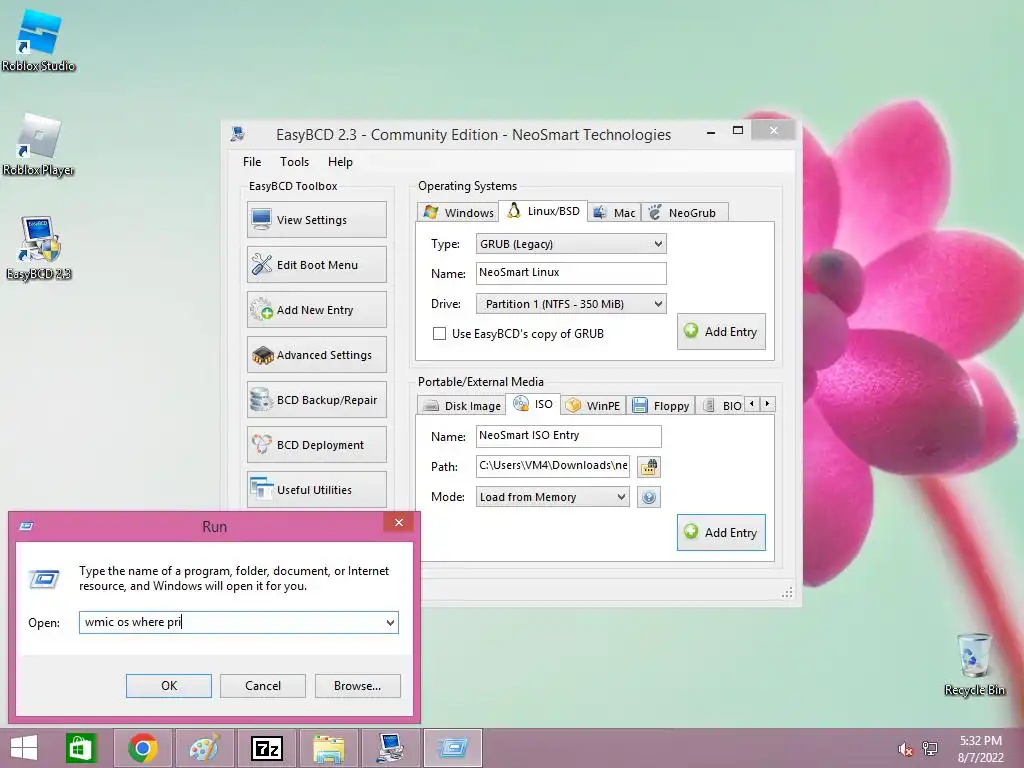Open Roblox Player desktop shortcut

point(39,145)
